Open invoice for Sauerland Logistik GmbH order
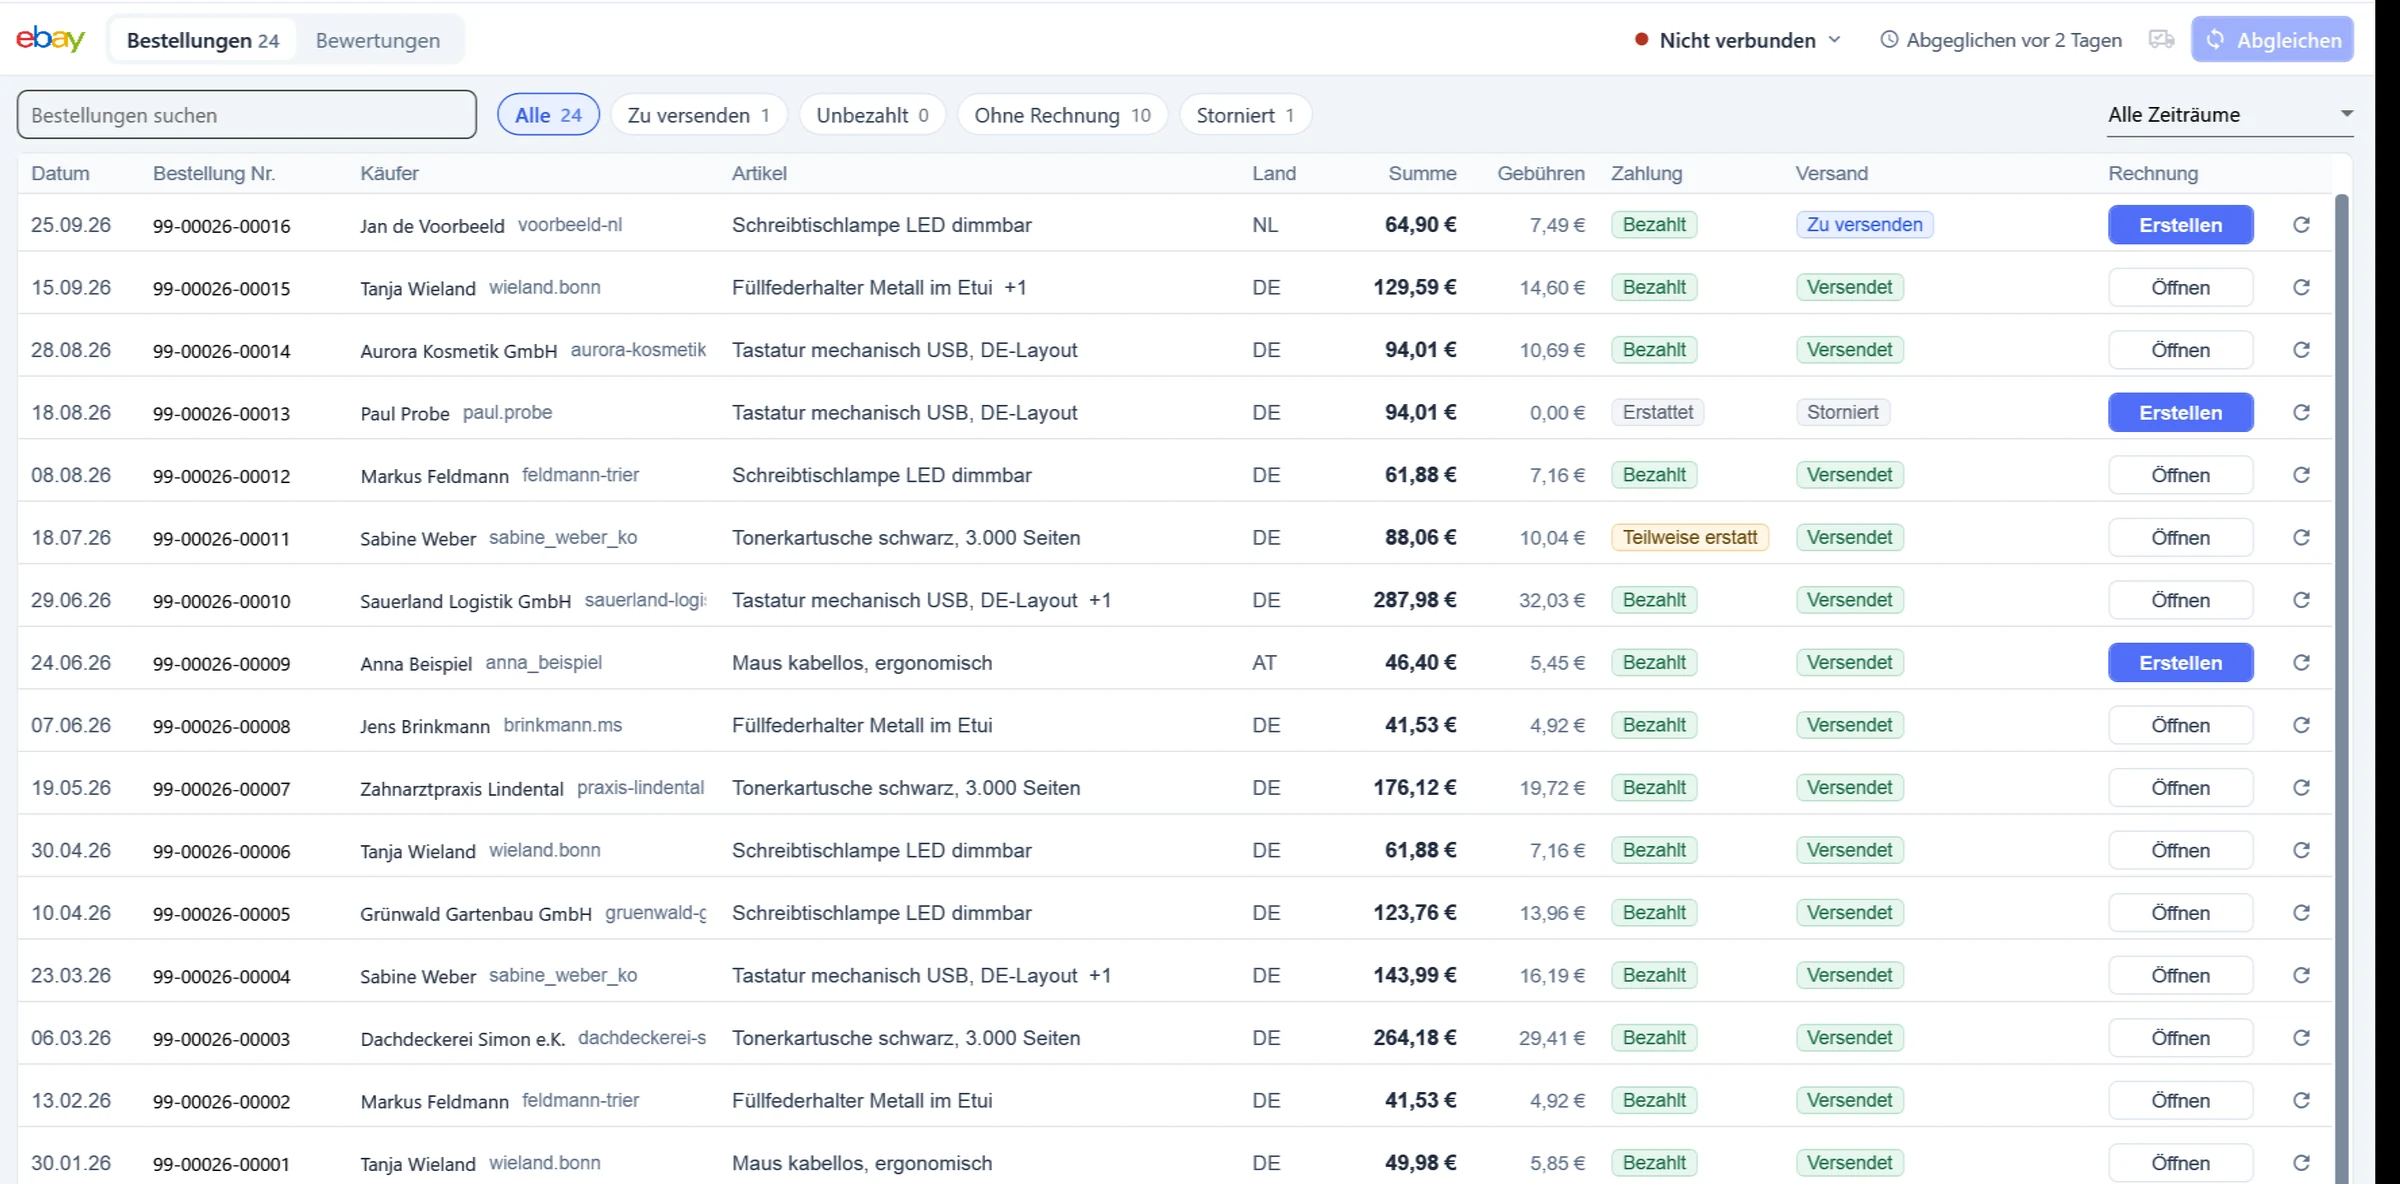The image size is (2400, 1184). [x=2180, y=600]
